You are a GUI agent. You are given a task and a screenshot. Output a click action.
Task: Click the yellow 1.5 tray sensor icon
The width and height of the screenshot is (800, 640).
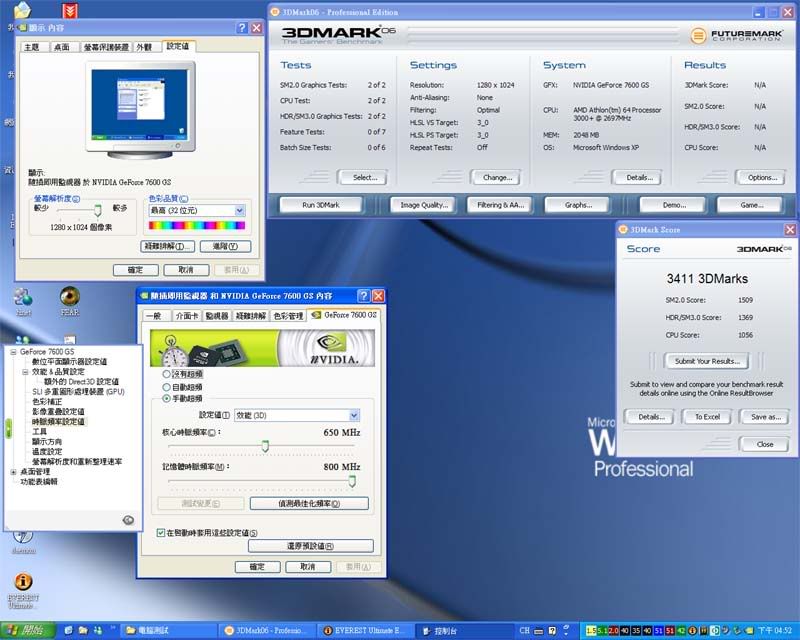591,631
